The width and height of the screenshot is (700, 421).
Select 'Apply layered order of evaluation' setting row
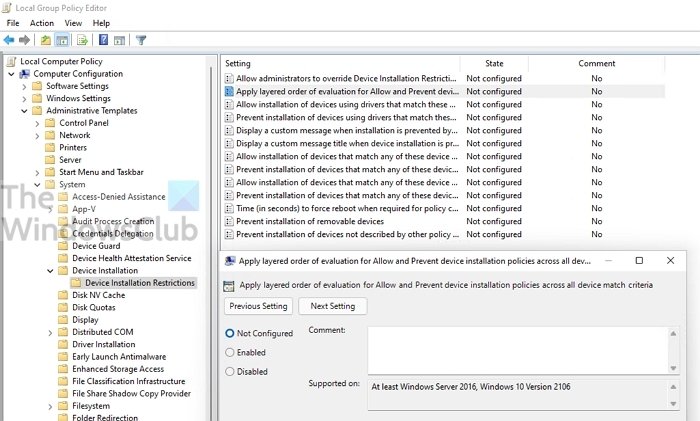(444, 92)
